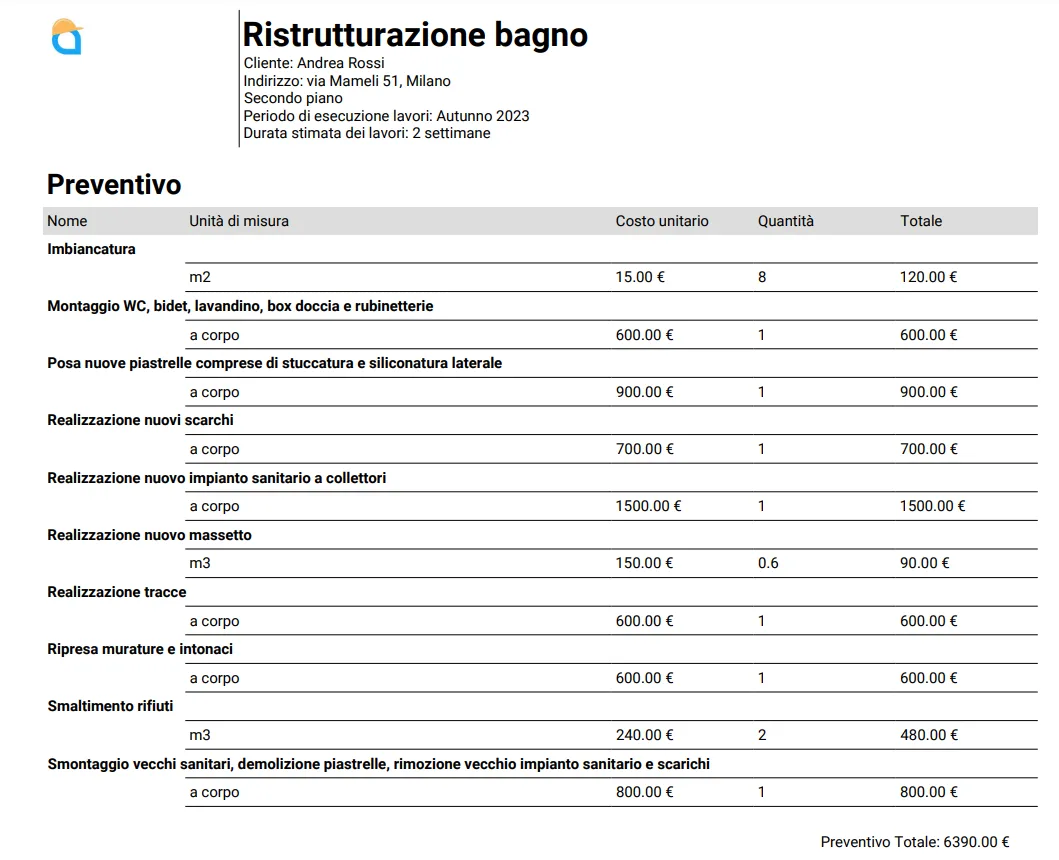This screenshot has width=1059, height=860.
Task: Click the Preventivo Totale: 6390.00 € text
Action: tap(914, 842)
